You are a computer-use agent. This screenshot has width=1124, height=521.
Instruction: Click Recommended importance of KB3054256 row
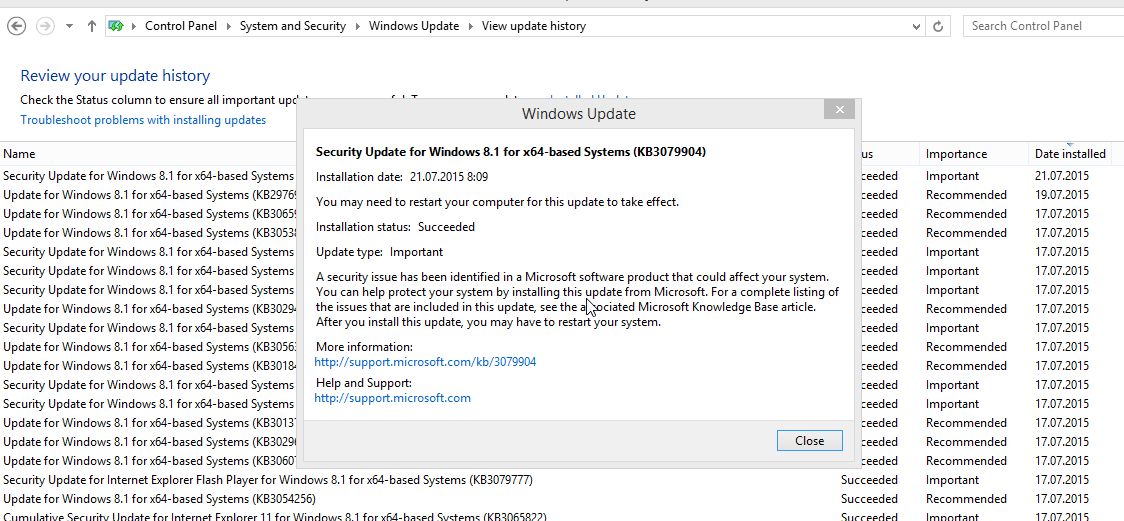966,498
